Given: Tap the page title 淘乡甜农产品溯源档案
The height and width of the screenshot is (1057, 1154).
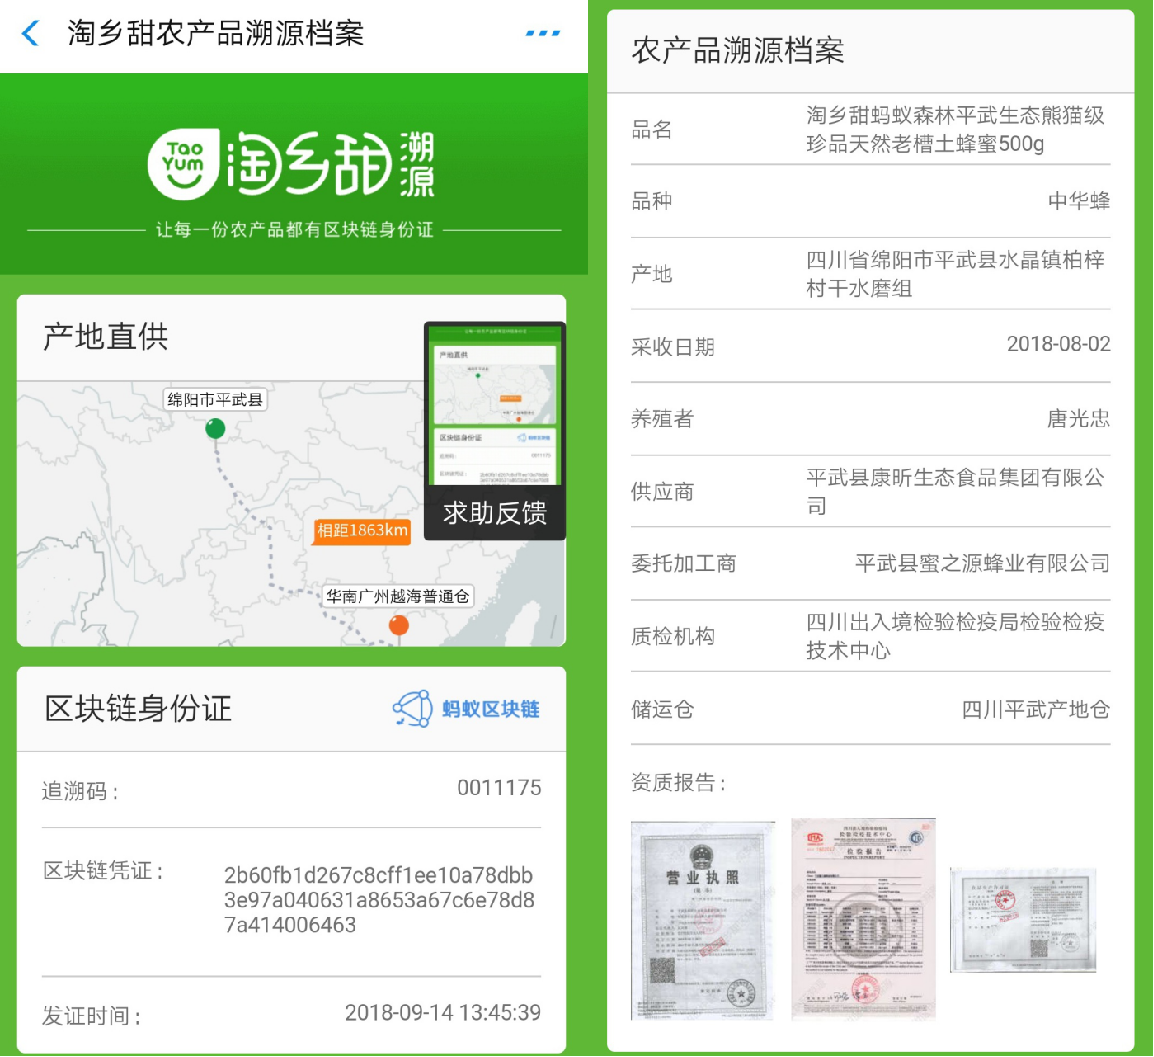Looking at the screenshot, I should 216,33.
